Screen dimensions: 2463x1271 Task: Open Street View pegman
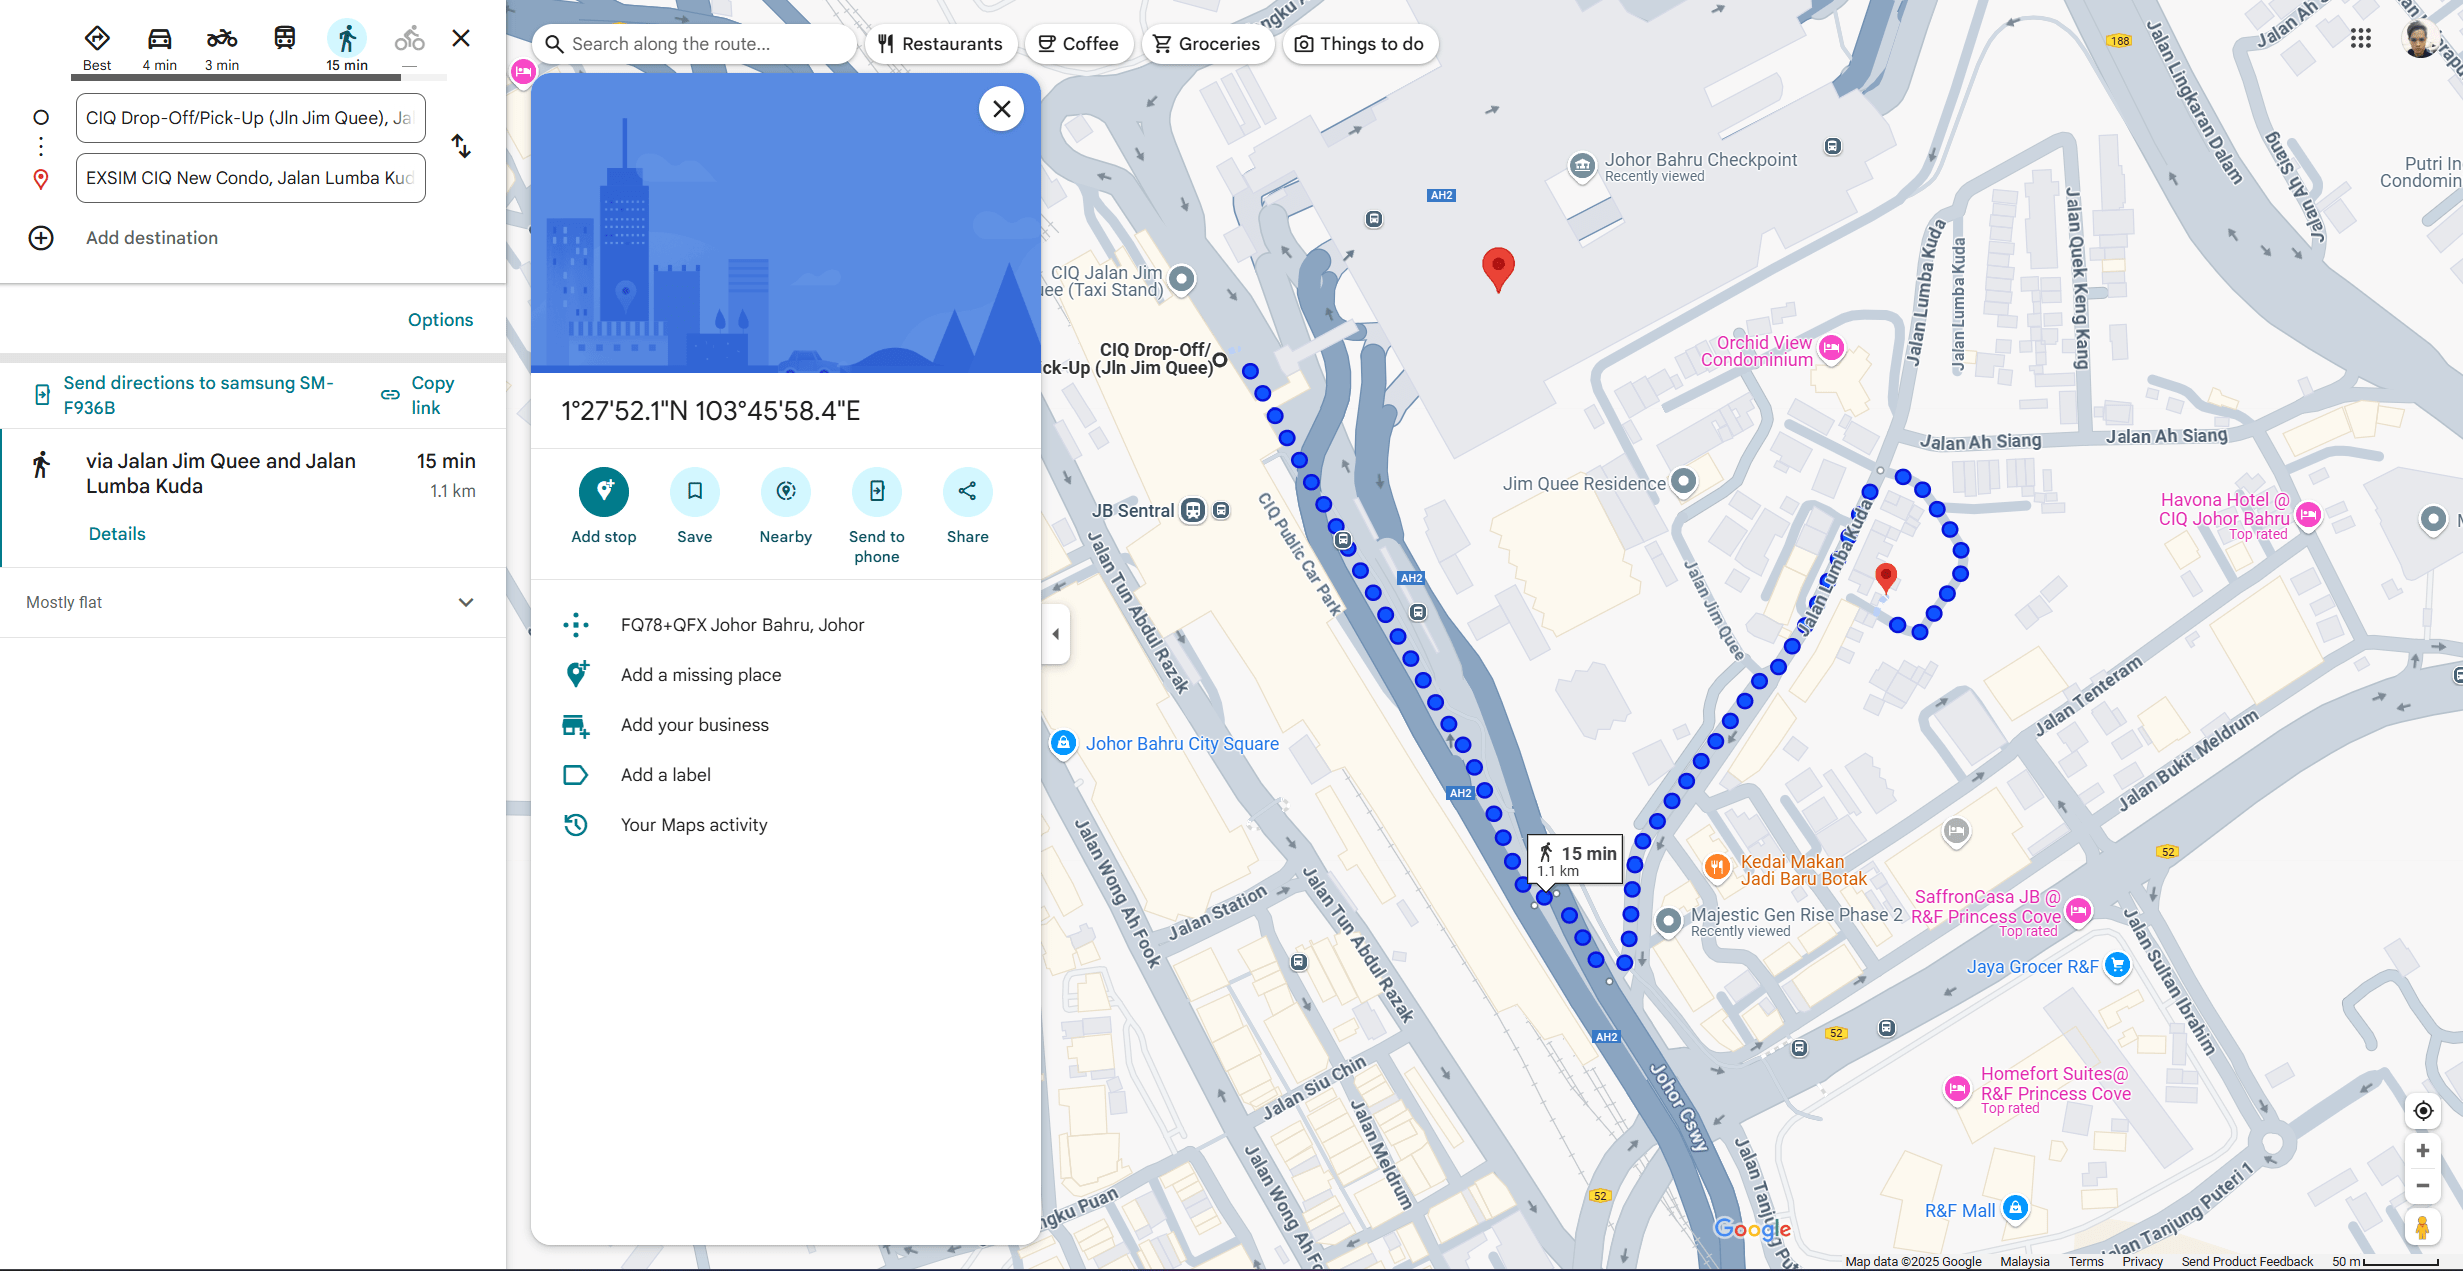pyautogui.click(x=2423, y=1227)
